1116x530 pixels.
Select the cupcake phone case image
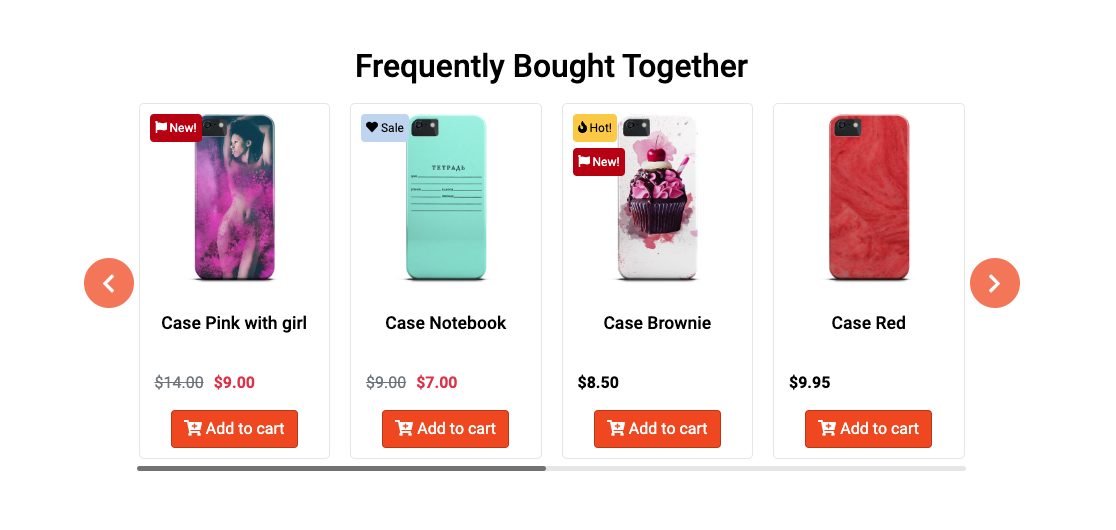tap(657, 198)
